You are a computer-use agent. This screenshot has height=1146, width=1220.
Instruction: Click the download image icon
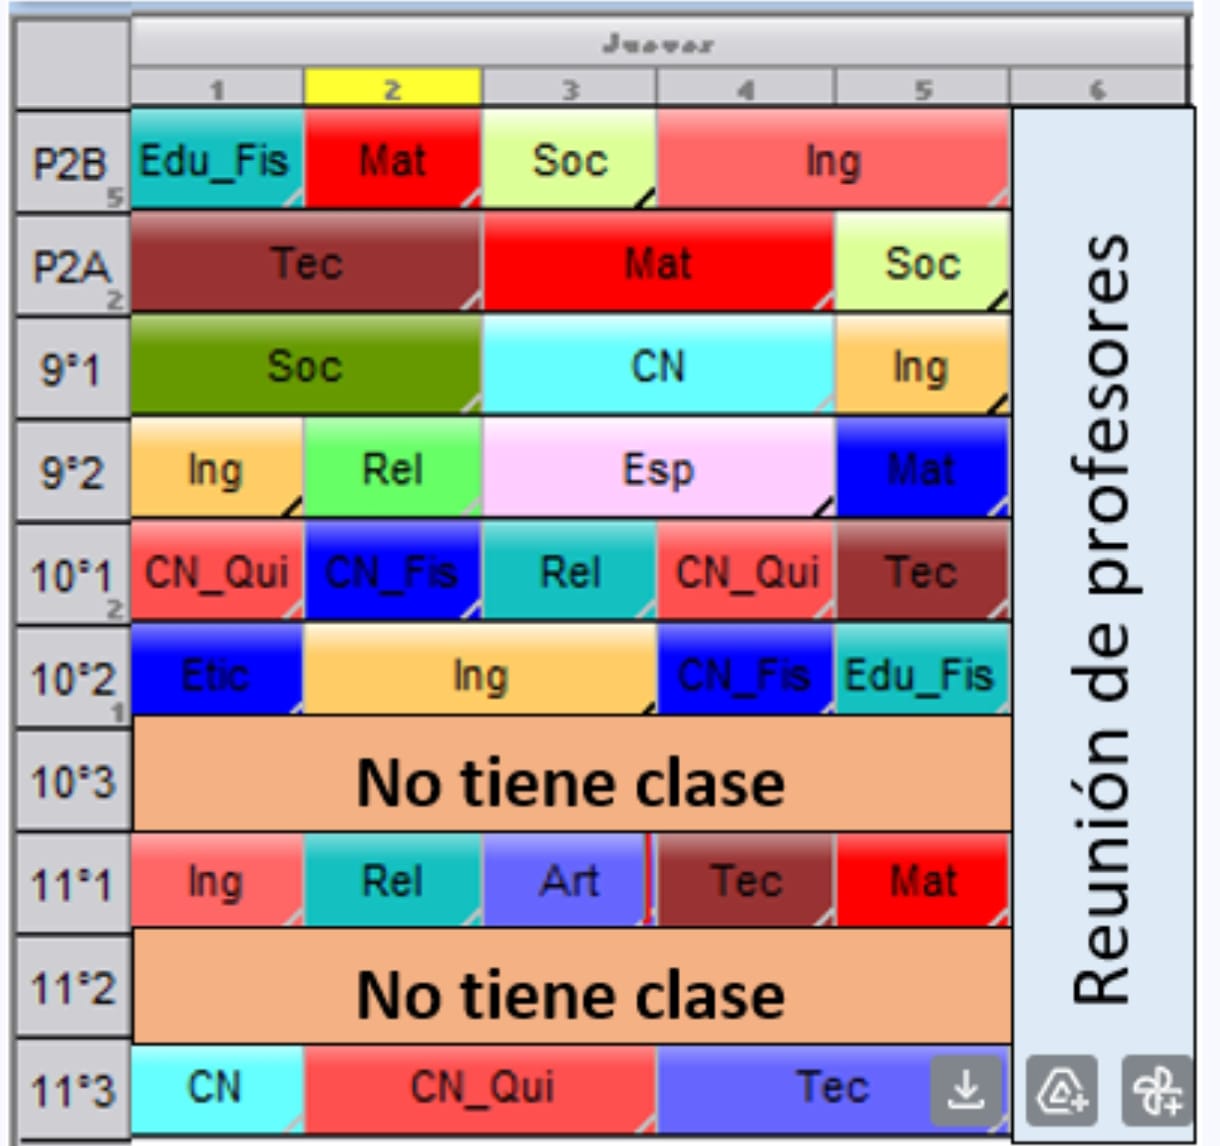pos(966,1089)
